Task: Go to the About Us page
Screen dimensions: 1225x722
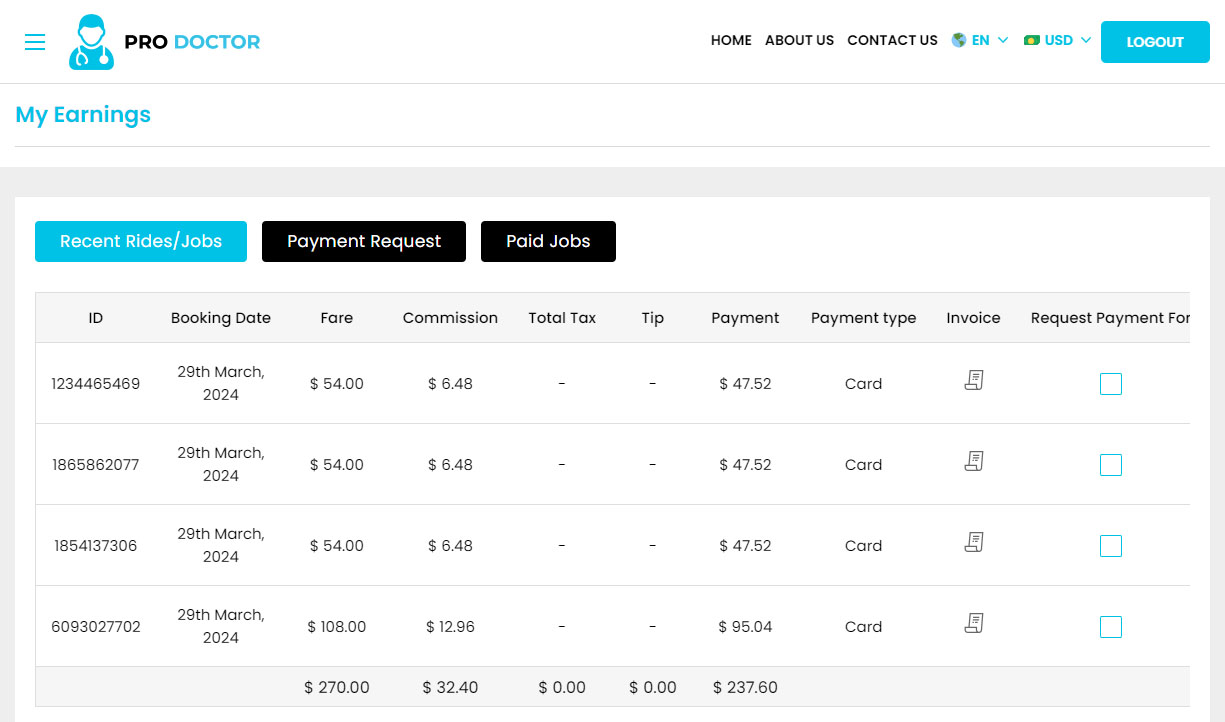Action: (x=799, y=41)
